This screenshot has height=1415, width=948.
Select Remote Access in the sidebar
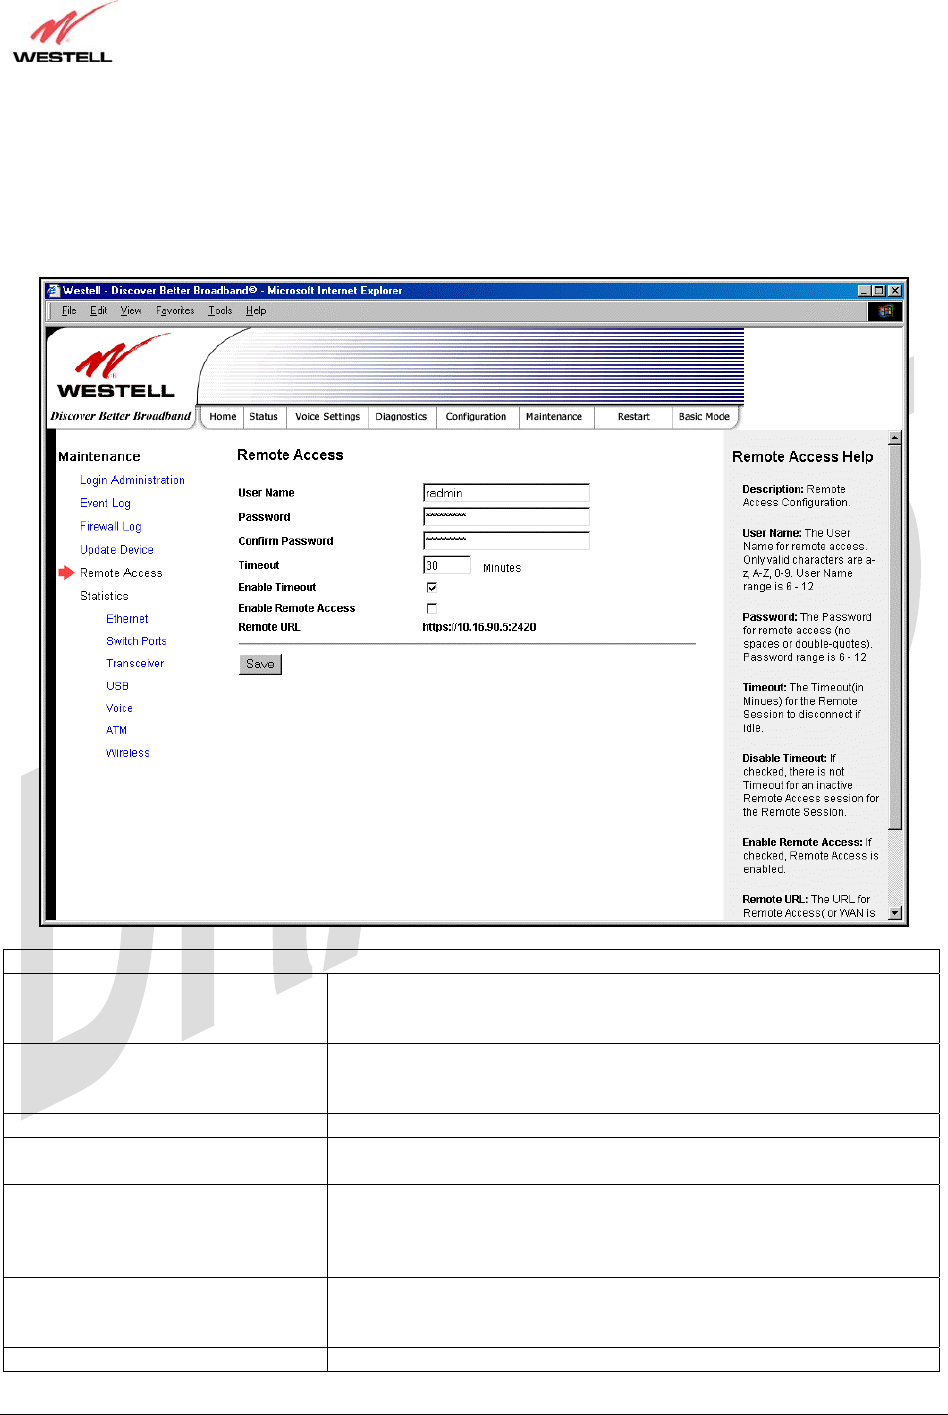[121, 573]
